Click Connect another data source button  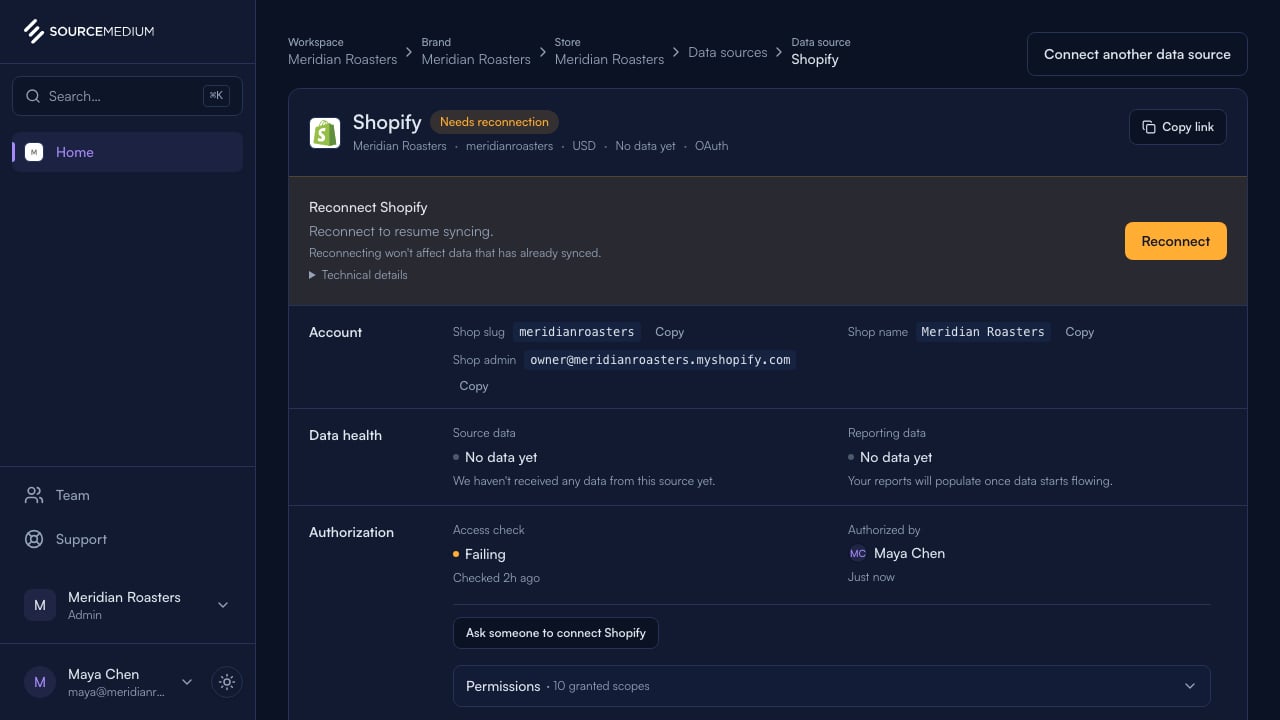point(1137,54)
